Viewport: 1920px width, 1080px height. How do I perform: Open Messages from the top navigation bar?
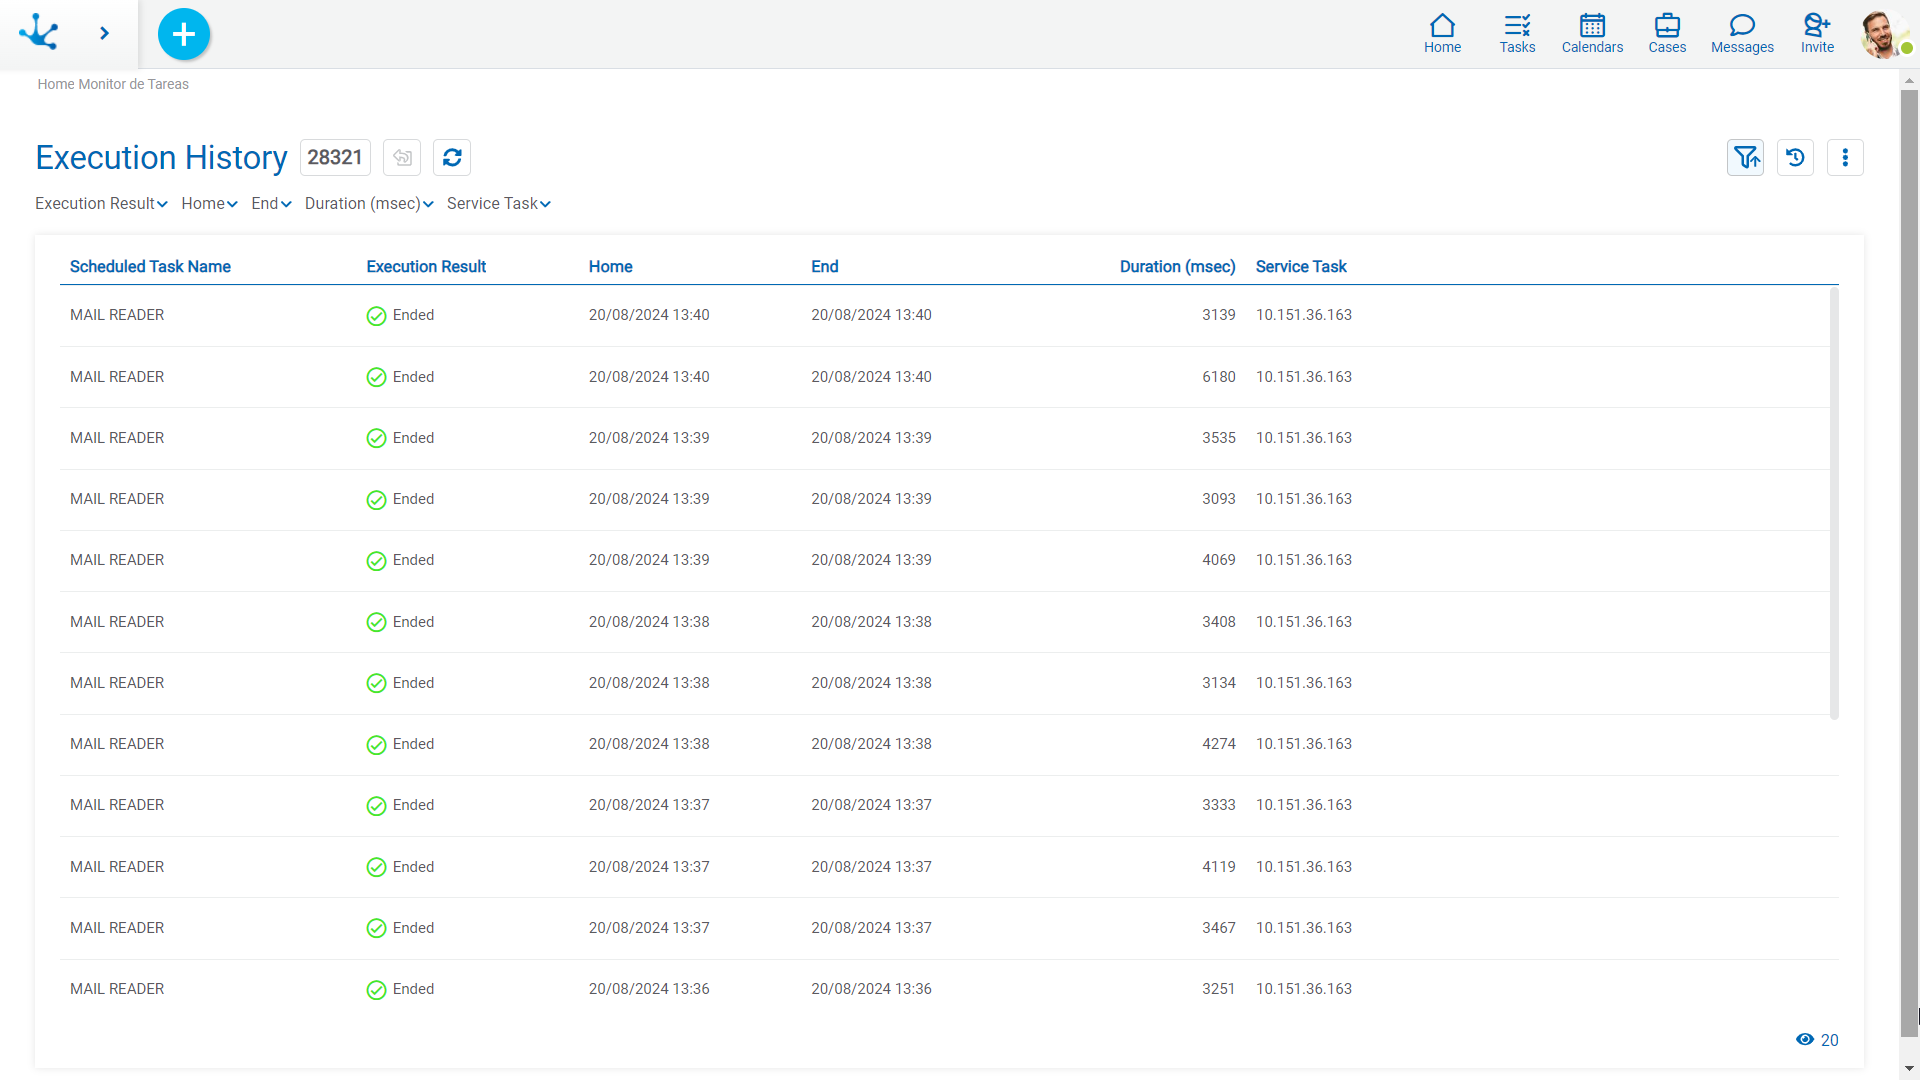pyautogui.click(x=1741, y=33)
